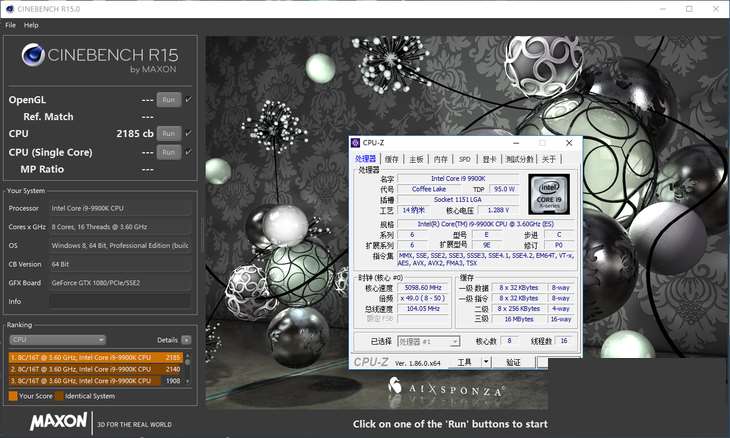Viewport: 730px width, 438px height.
Task: Switch to the 处理器 tab in CPU-Z
Action: [x=365, y=159]
